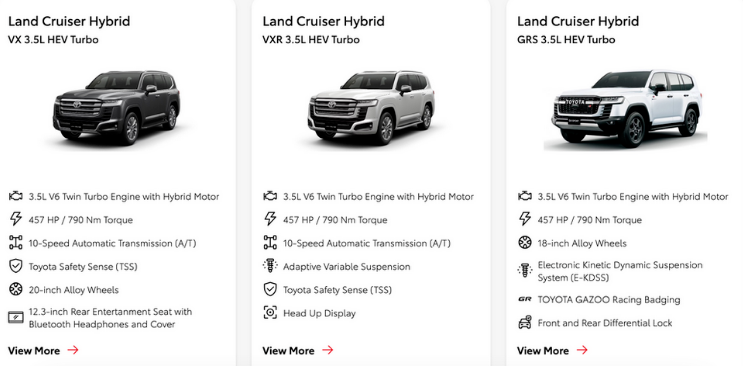Click the Toyota Safety Sense shield icon on VX card
The image size is (743, 373).
coord(16,265)
